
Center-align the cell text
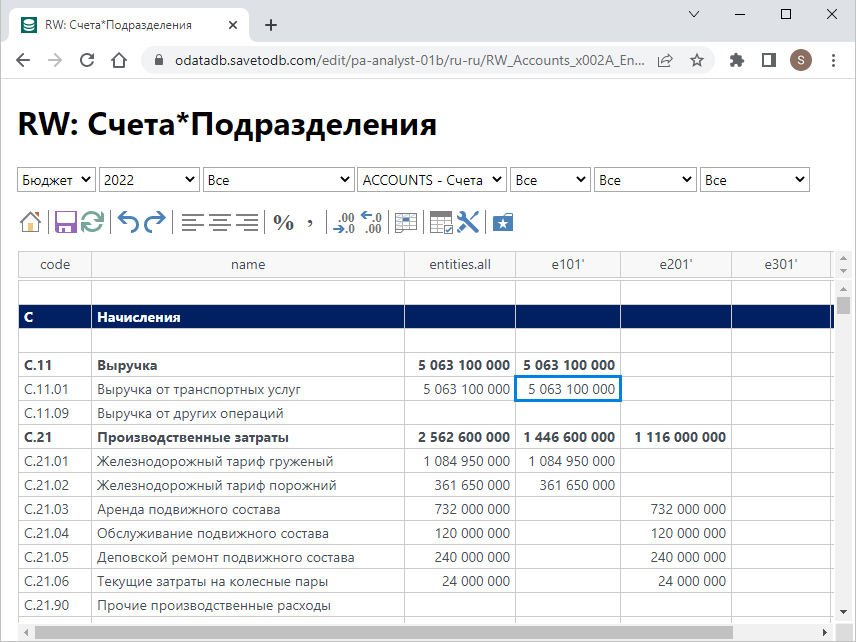(220, 222)
